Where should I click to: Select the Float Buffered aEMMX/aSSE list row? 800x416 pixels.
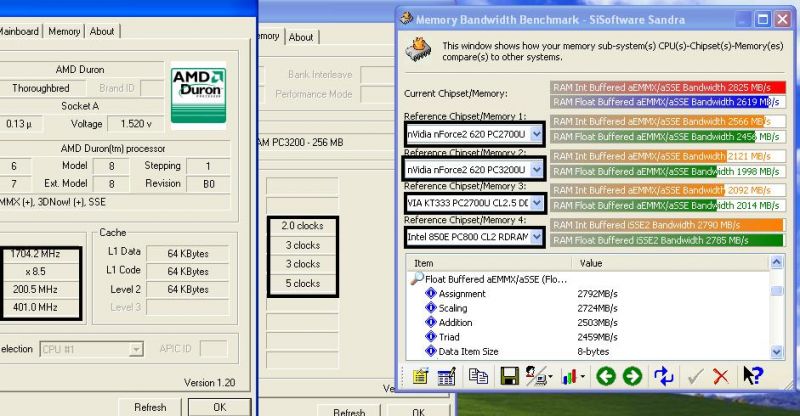click(x=588, y=279)
